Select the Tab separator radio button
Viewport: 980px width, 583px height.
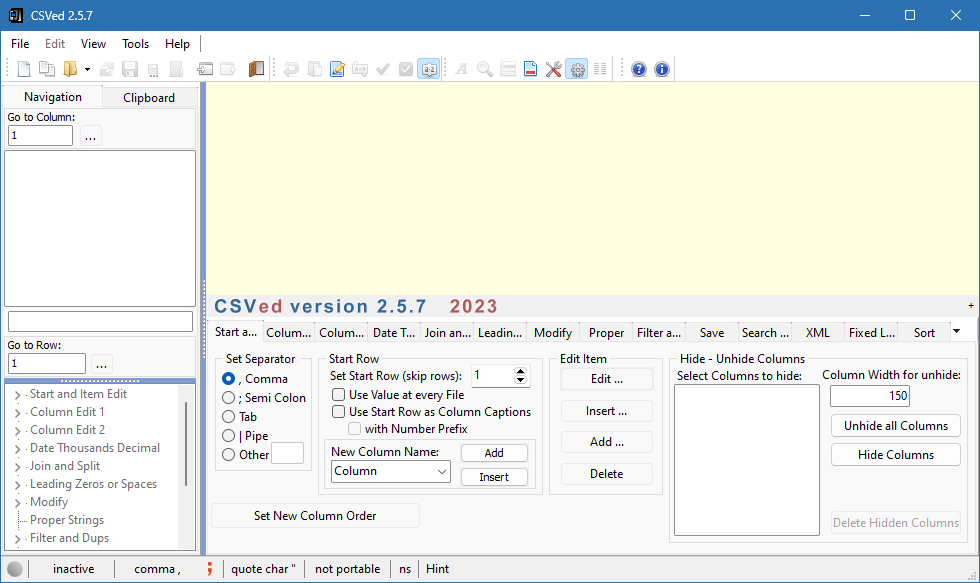pyautogui.click(x=229, y=417)
